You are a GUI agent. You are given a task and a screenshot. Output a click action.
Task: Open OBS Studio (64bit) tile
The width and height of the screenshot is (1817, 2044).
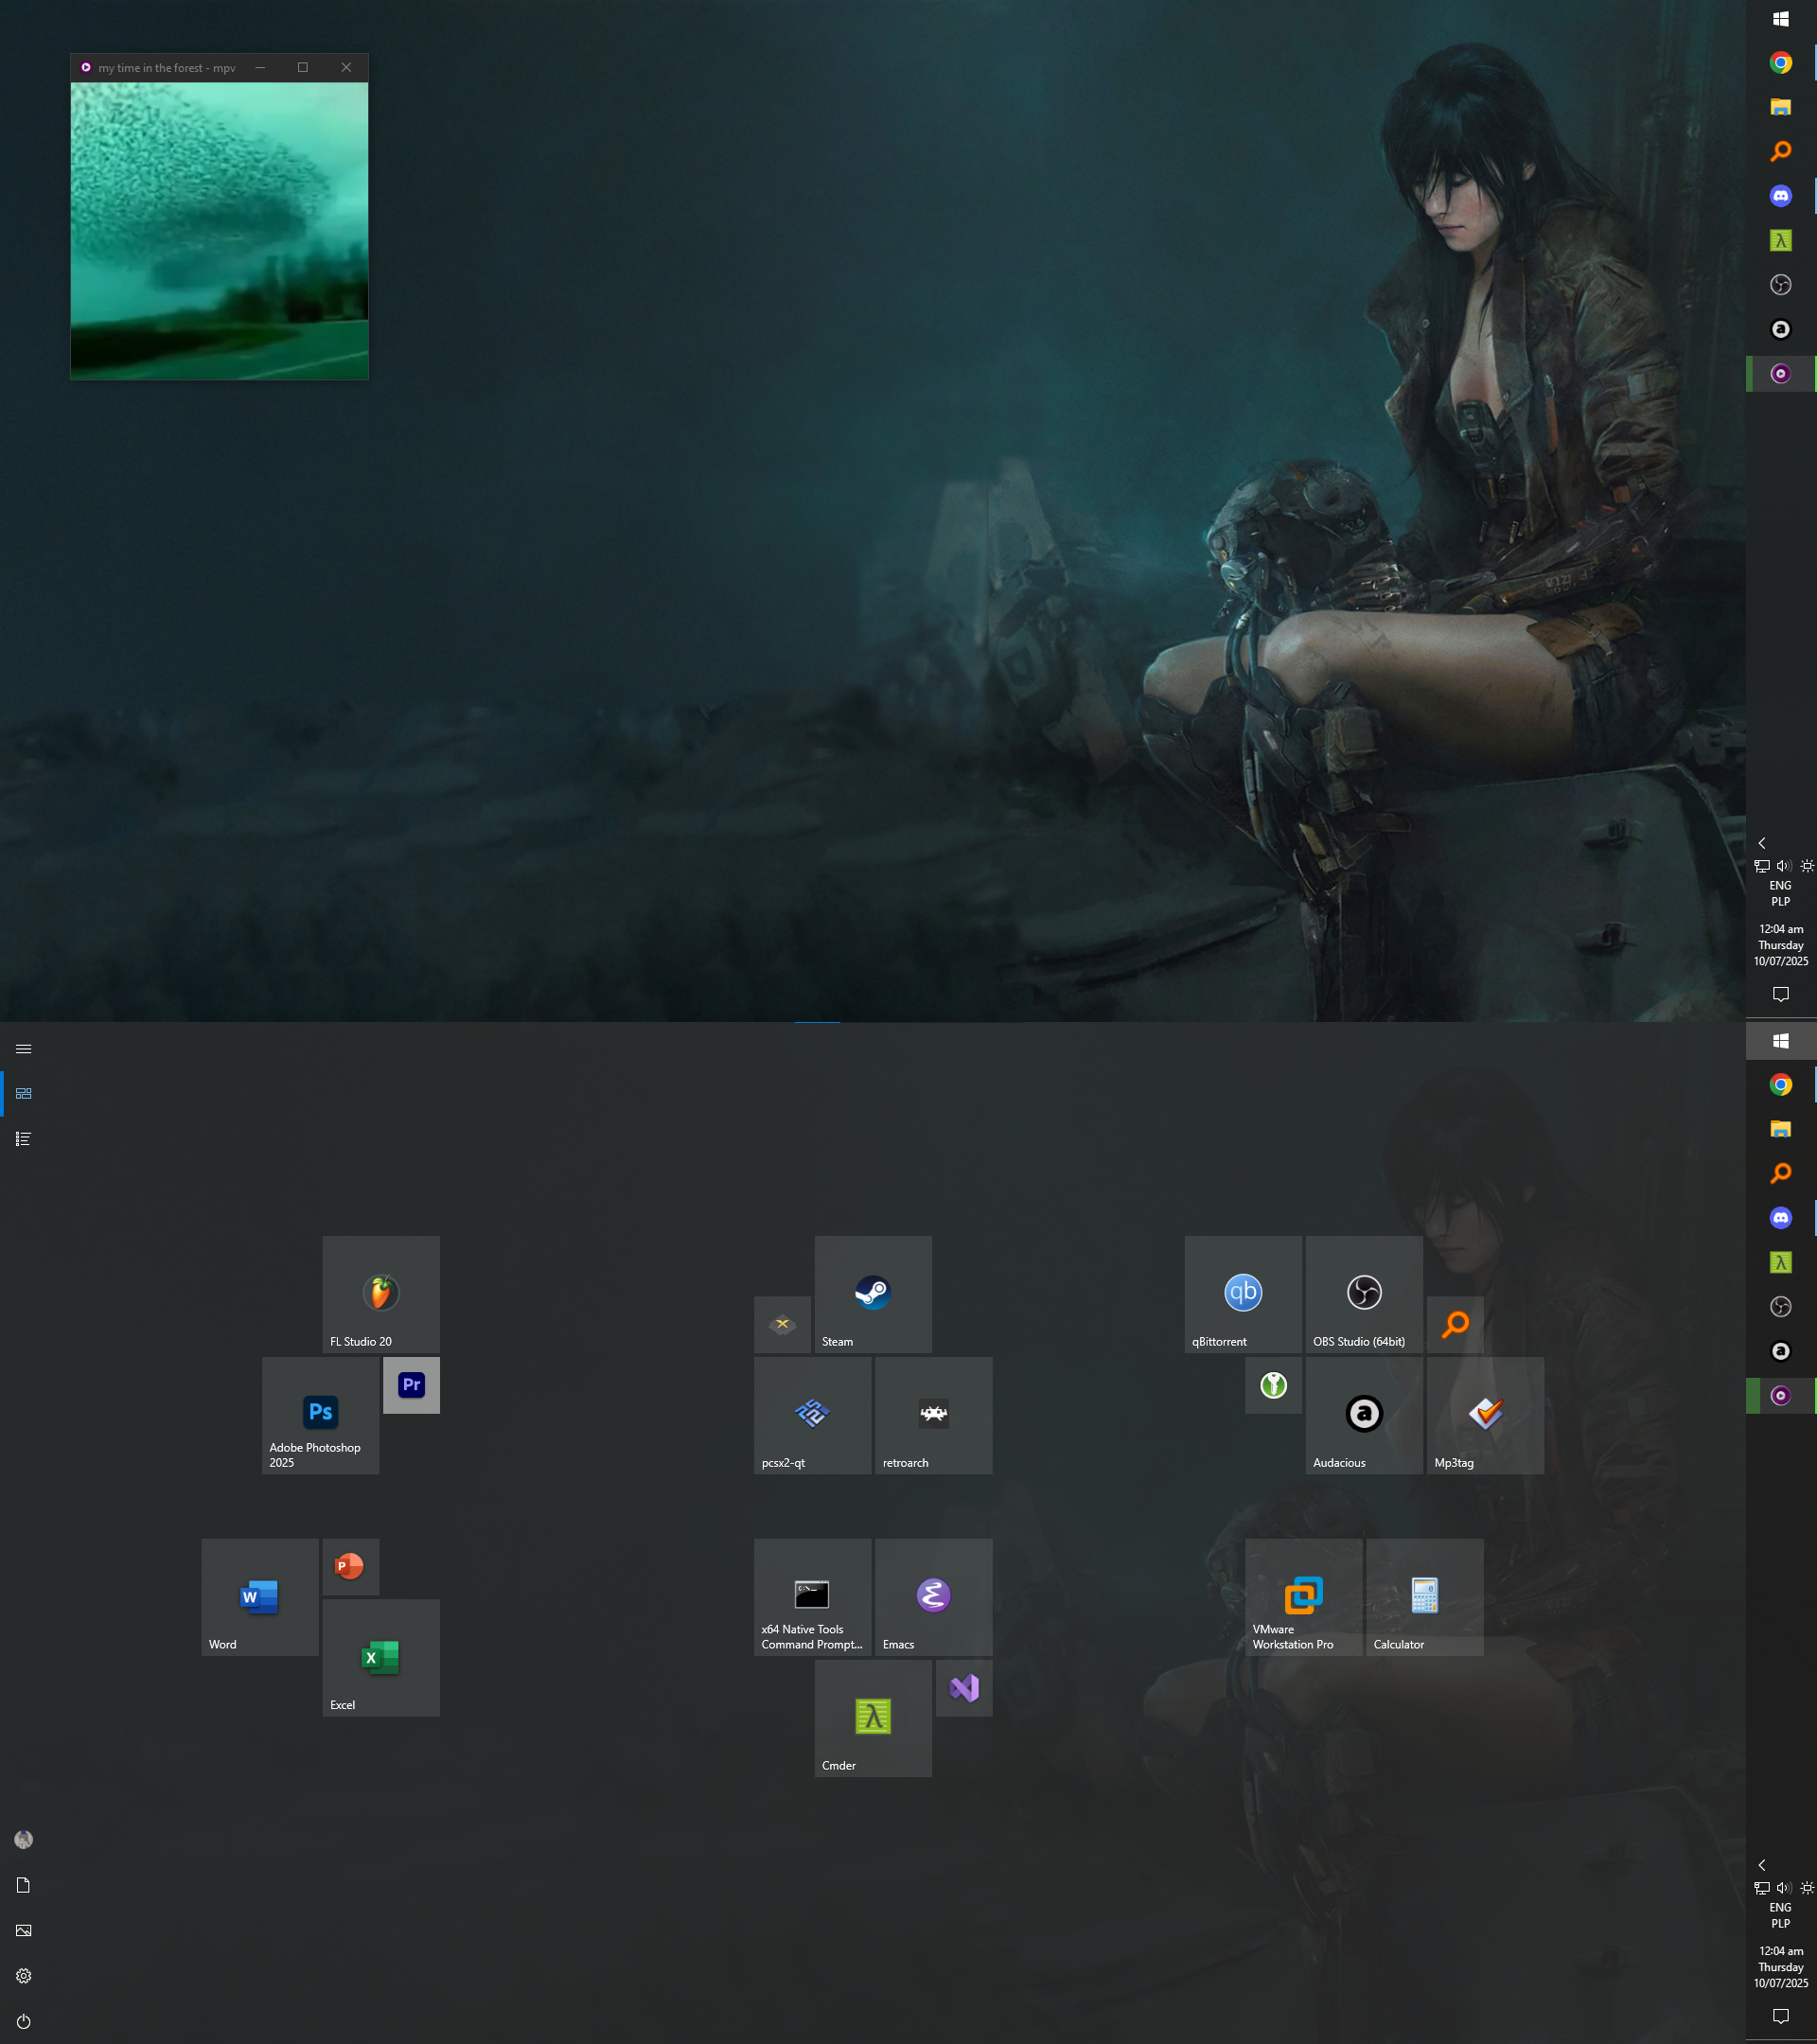click(1364, 1294)
